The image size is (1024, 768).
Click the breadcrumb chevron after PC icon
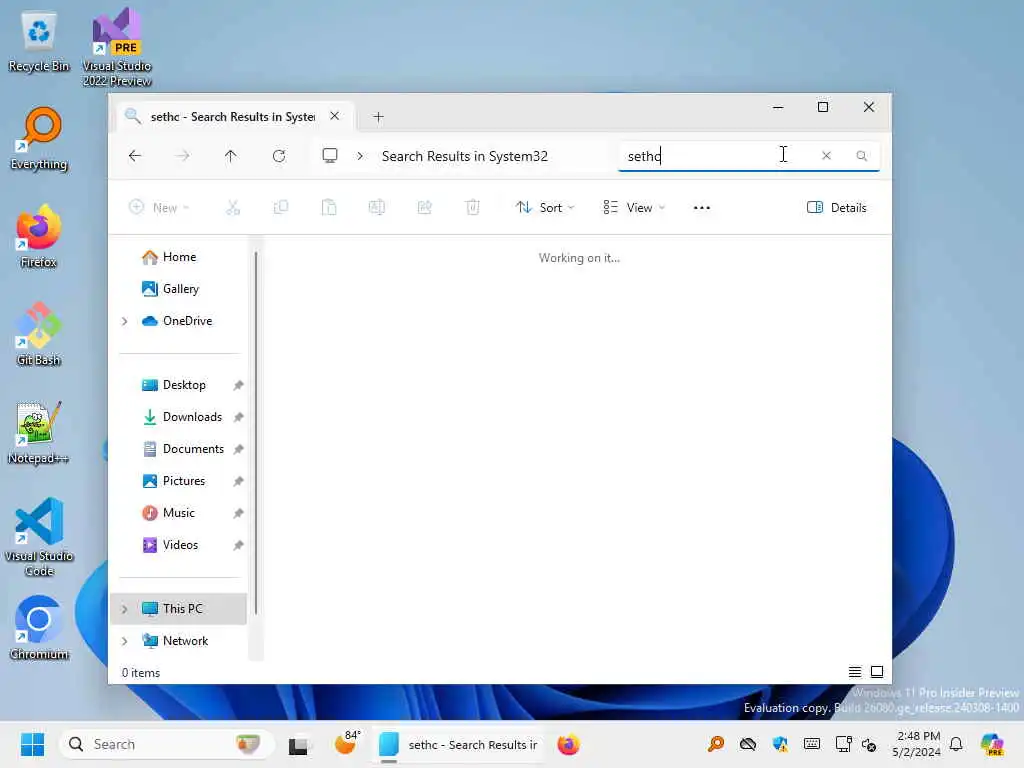(360, 156)
